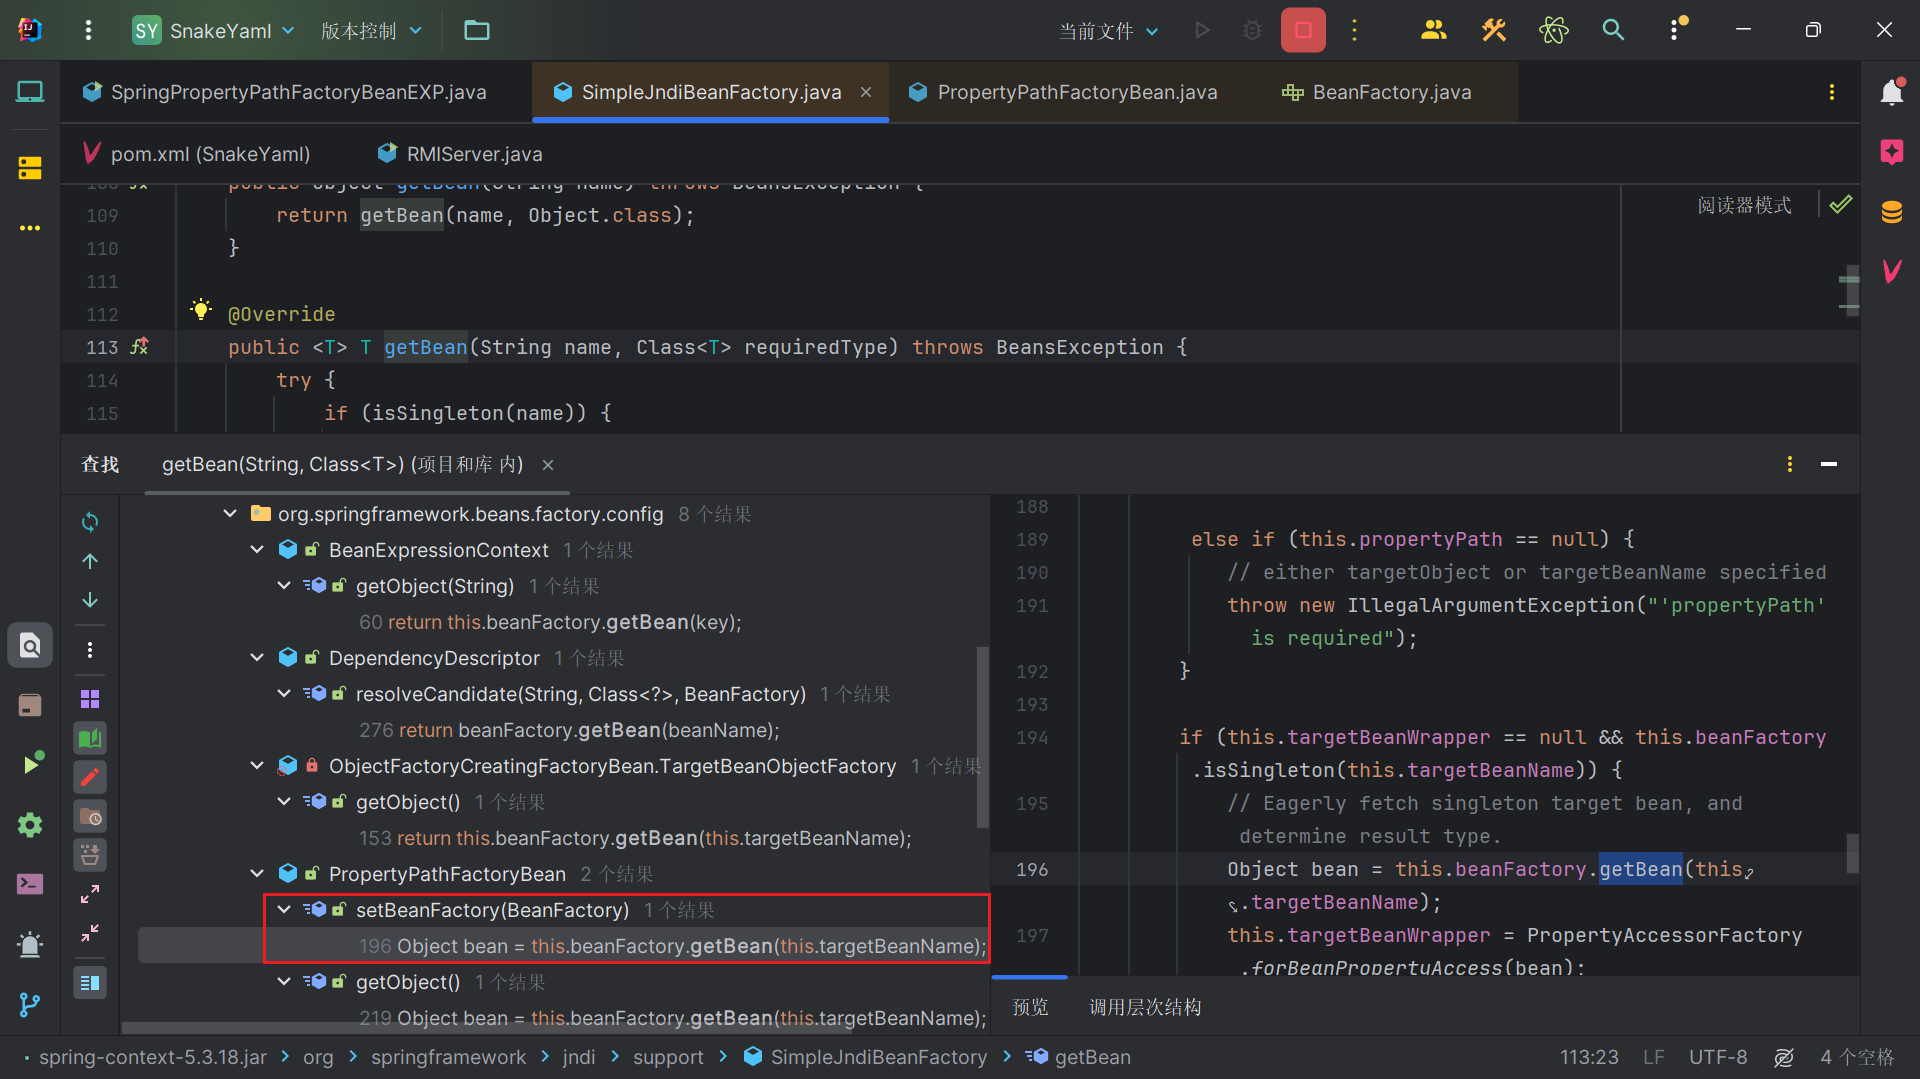
Task: Collapse setBeanFactory(BeanFactory) node
Action: point(284,910)
